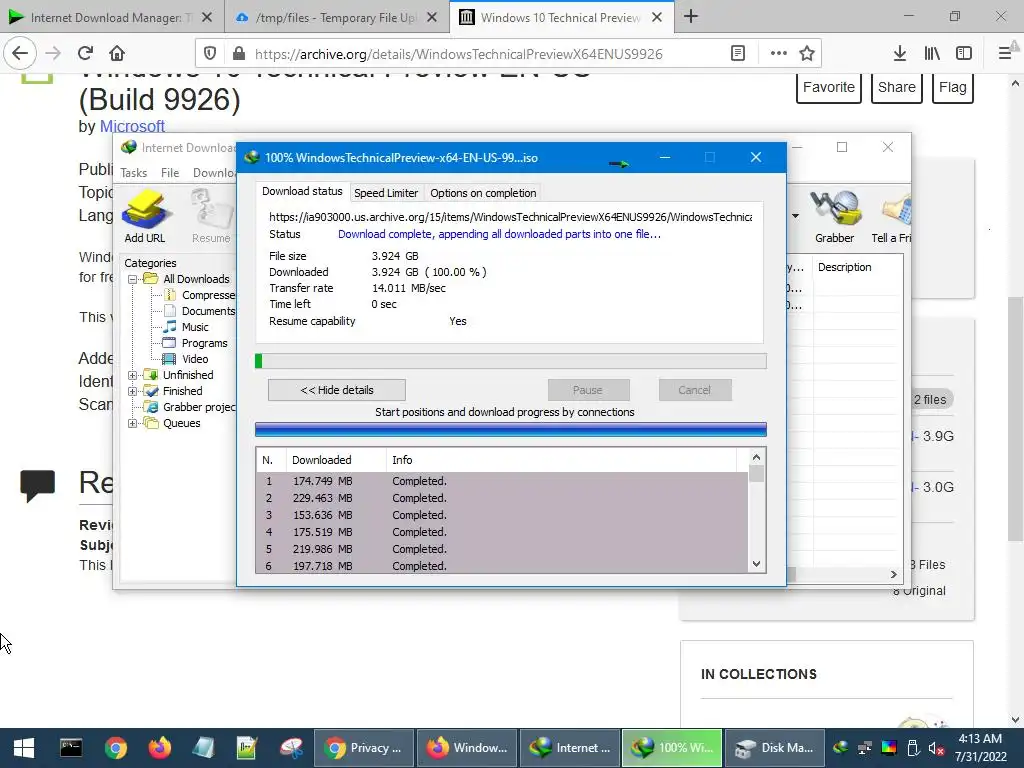Select the Documents category

(208, 311)
